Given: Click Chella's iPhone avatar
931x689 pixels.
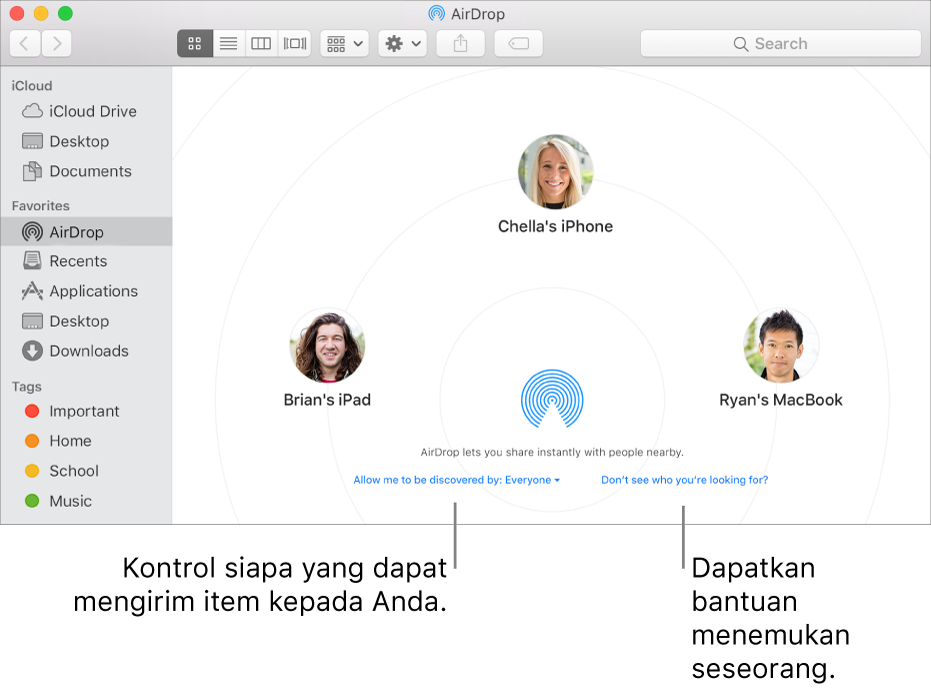Looking at the screenshot, I should (x=555, y=172).
